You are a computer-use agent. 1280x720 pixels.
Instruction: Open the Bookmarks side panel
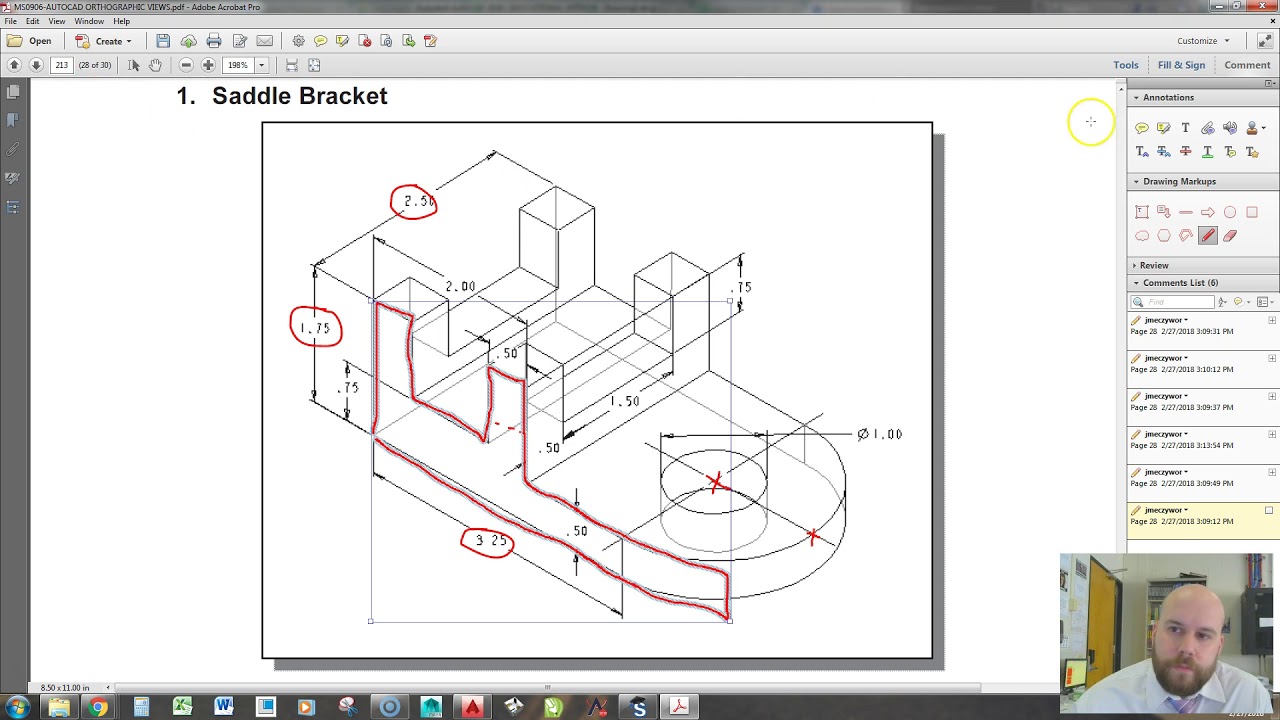click(x=13, y=120)
